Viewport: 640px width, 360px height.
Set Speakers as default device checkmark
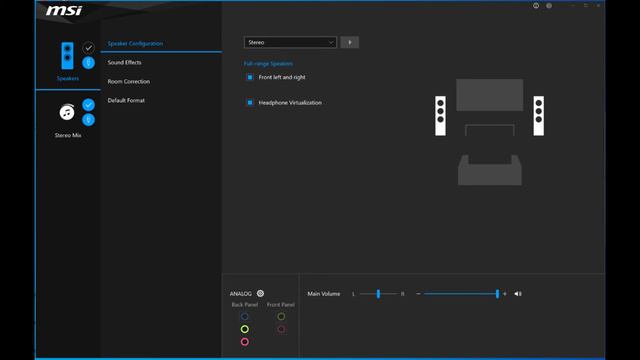pos(88,48)
